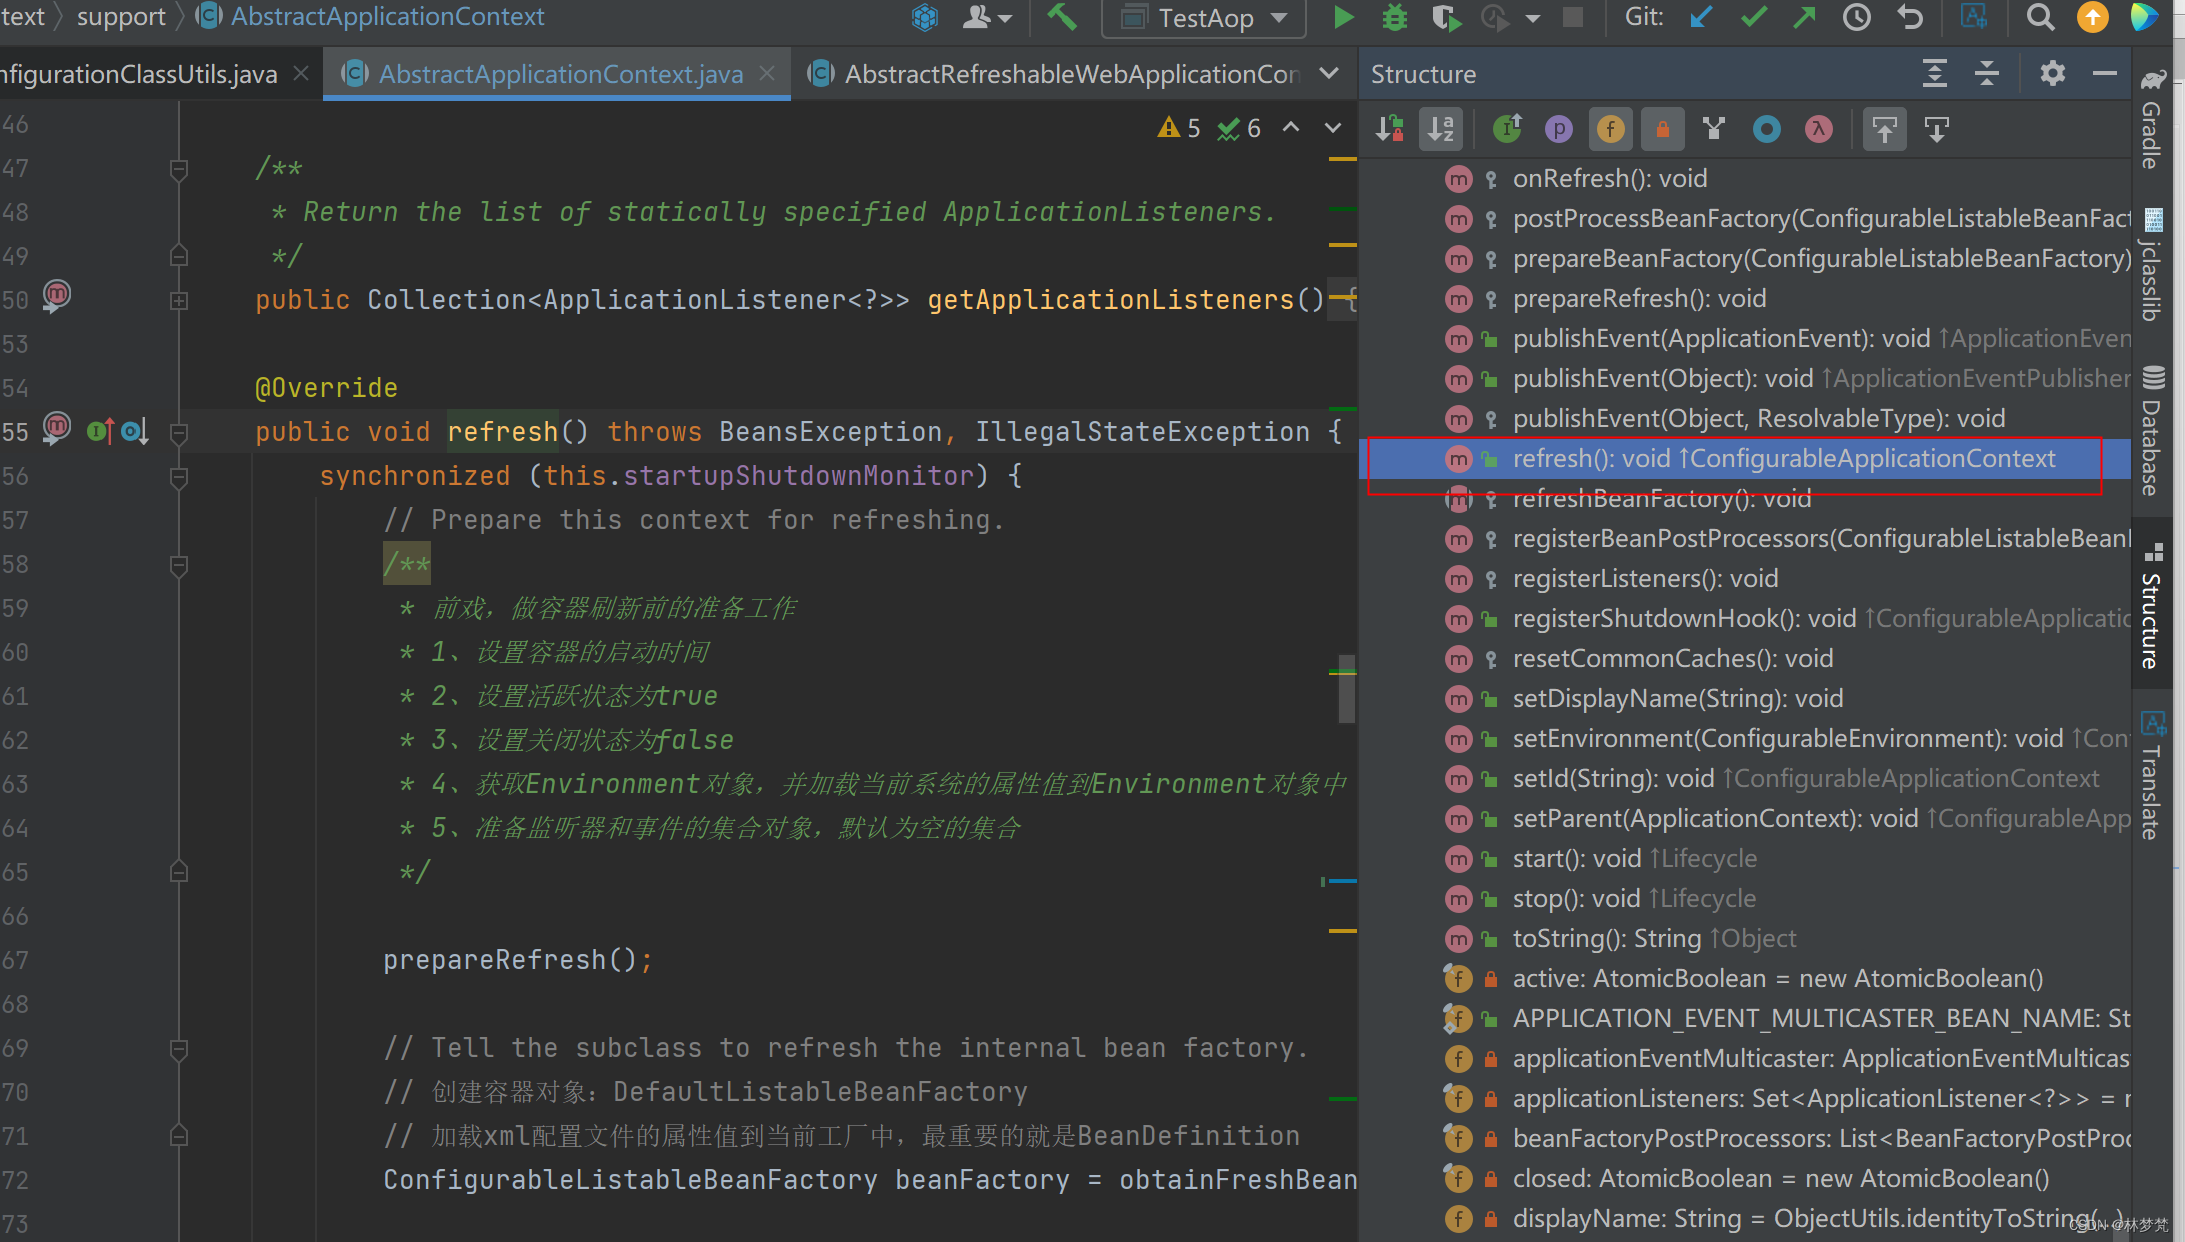Expand the hidden editor tabs list
This screenshot has width=2185, height=1242.
[x=1329, y=74]
